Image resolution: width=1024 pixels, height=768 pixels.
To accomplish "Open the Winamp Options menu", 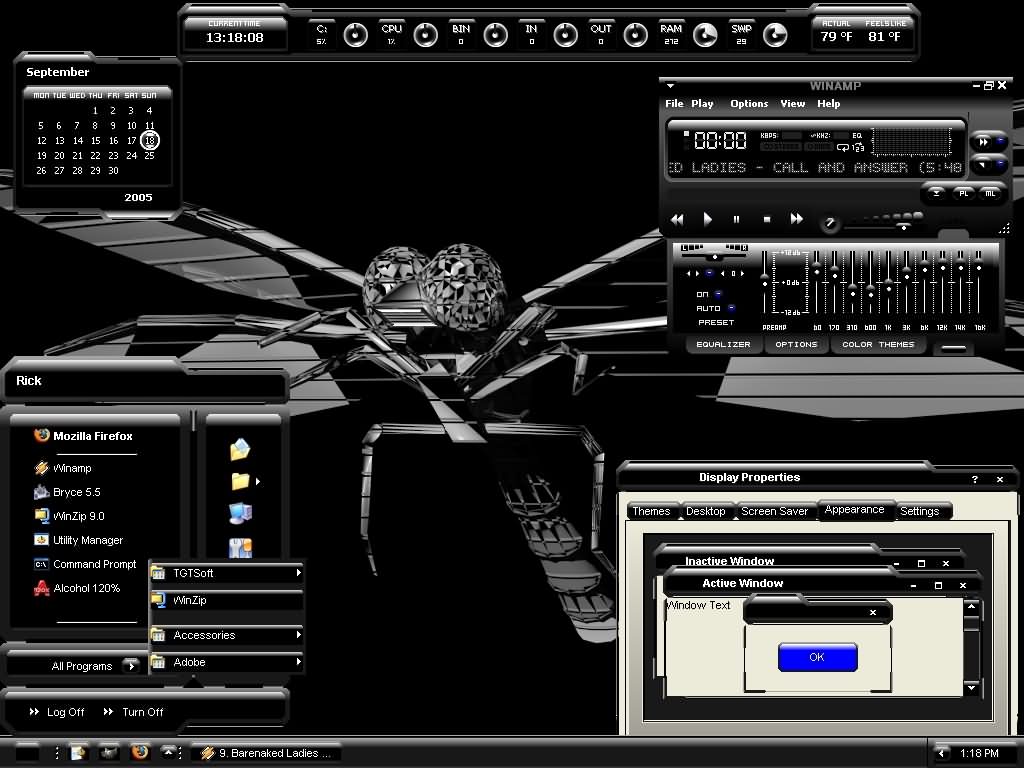I will pyautogui.click(x=749, y=104).
